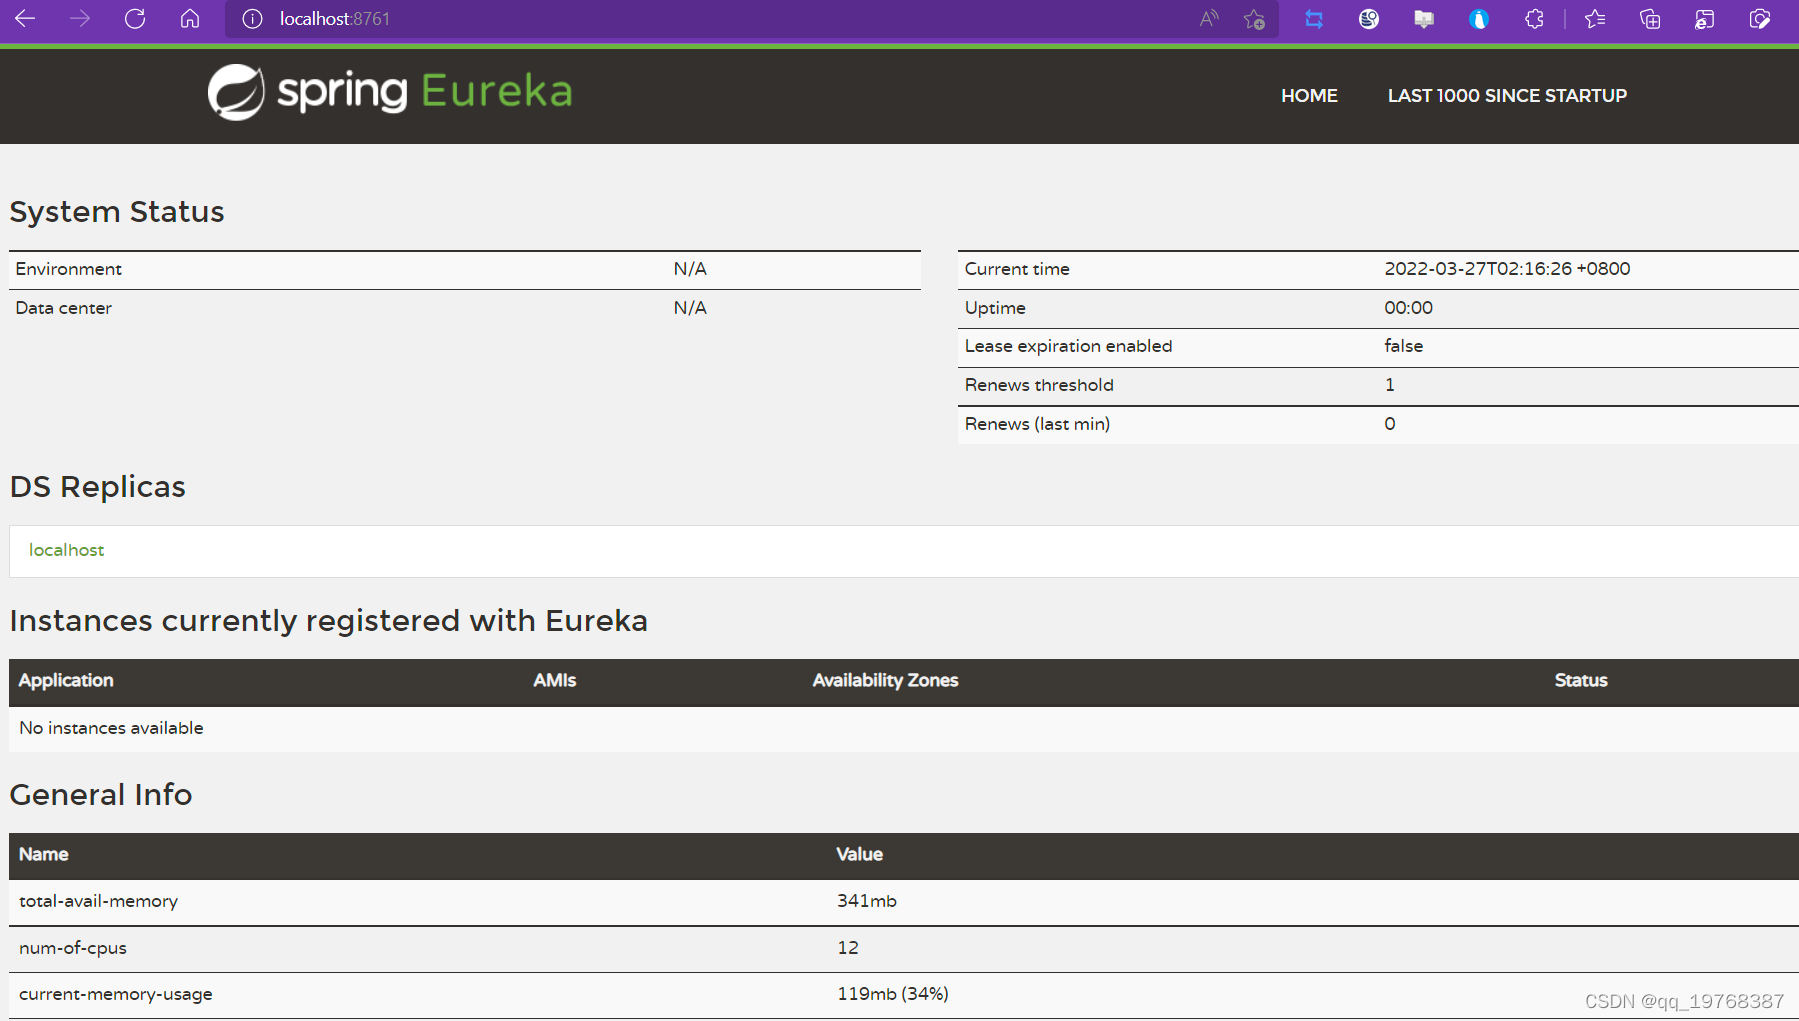
Task: View site information icon in address bar
Action: click(252, 19)
